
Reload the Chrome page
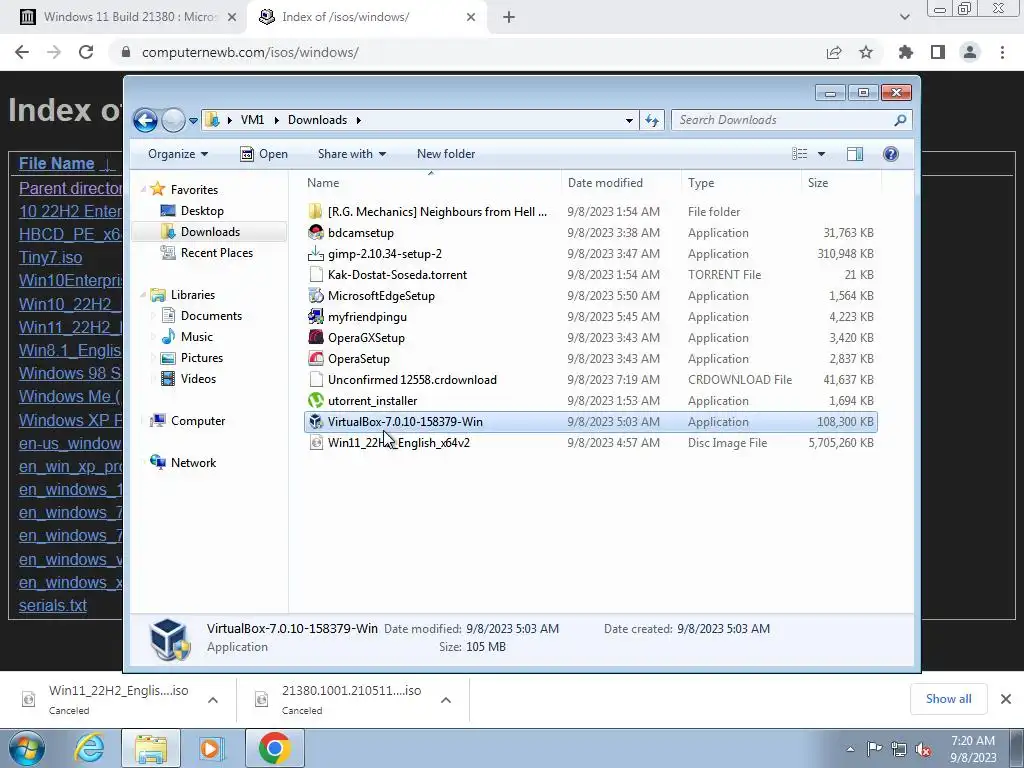coord(86,52)
